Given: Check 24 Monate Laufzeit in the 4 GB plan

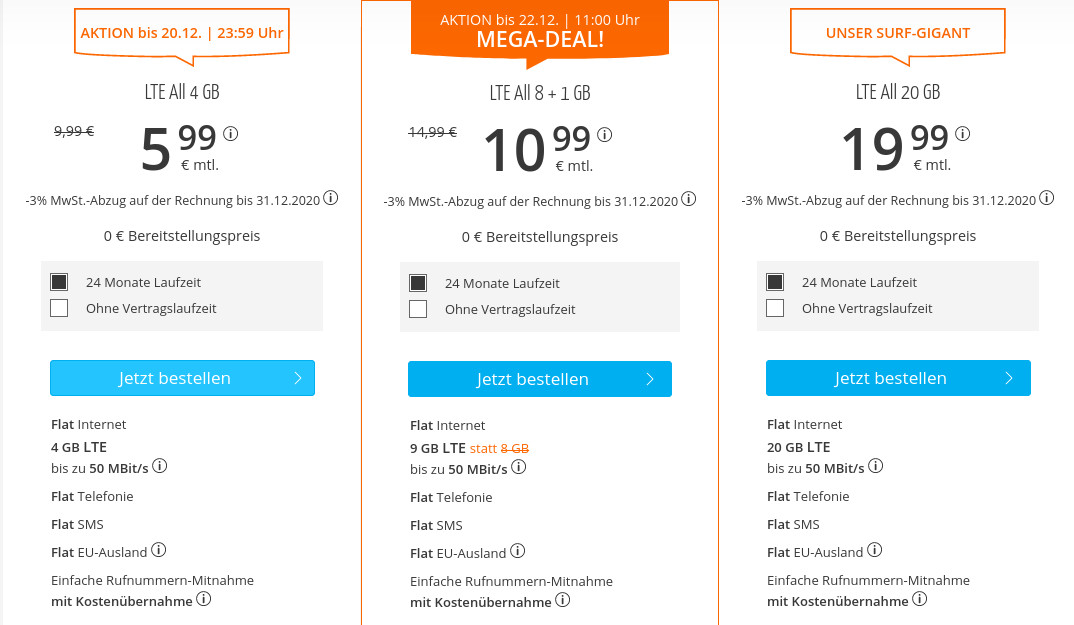Looking at the screenshot, I should (x=57, y=282).
